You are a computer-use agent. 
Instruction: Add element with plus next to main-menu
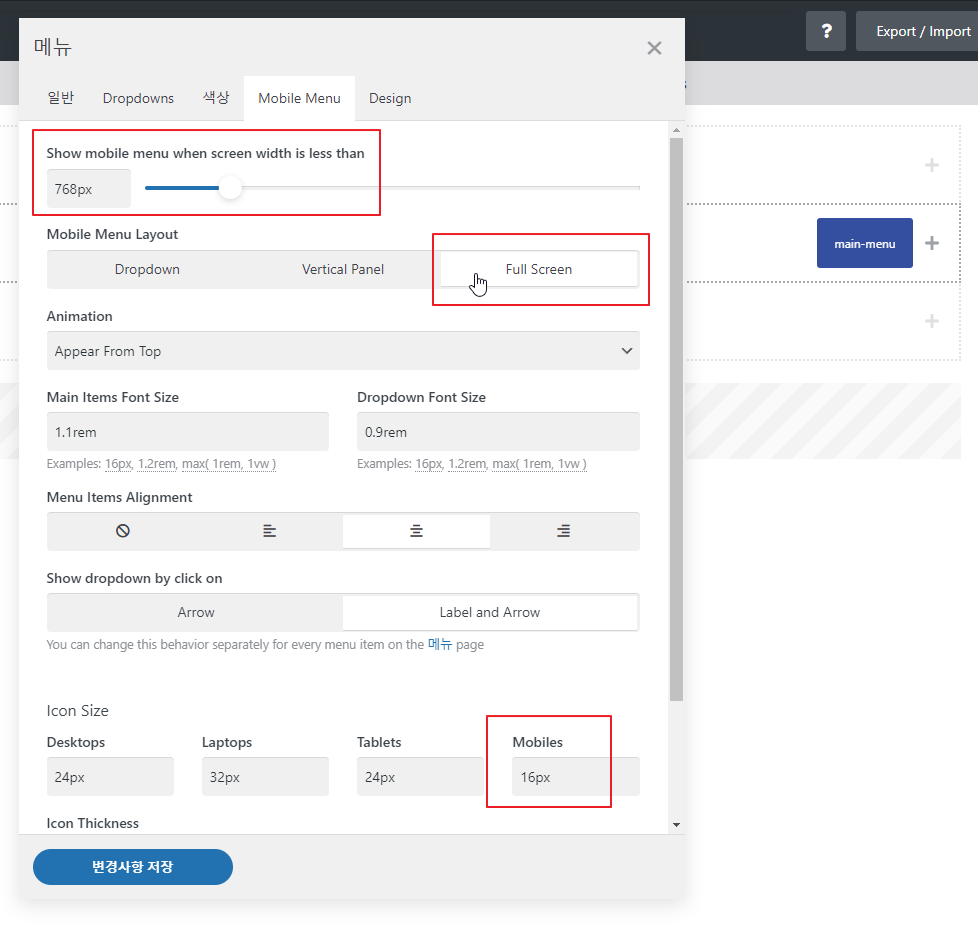[x=932, y=243]
